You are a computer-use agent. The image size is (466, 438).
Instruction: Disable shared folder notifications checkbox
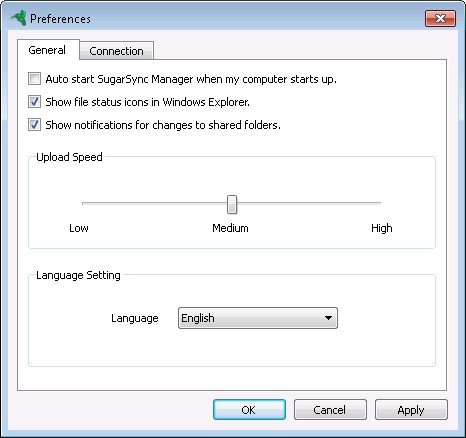34,125
